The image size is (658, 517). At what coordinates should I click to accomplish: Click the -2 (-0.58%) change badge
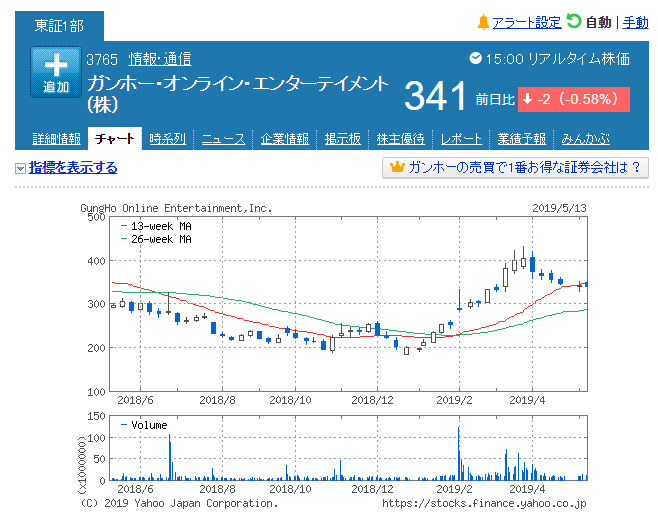(x=574, y=99)
